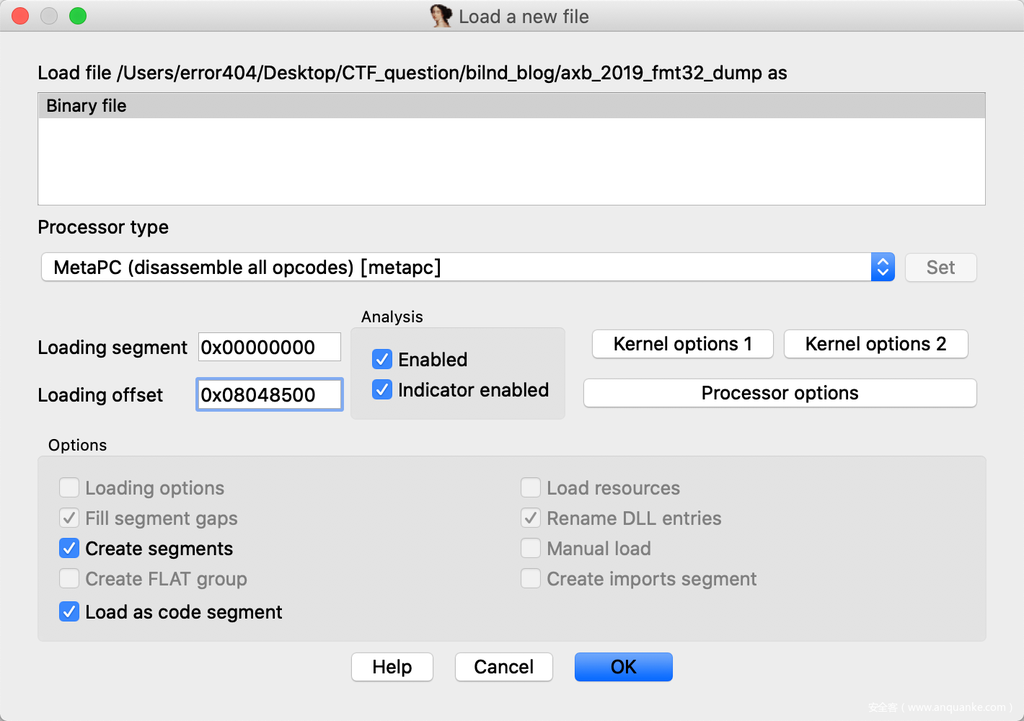
Task: Confirm loading with OK button
Action: coord(623,667)
